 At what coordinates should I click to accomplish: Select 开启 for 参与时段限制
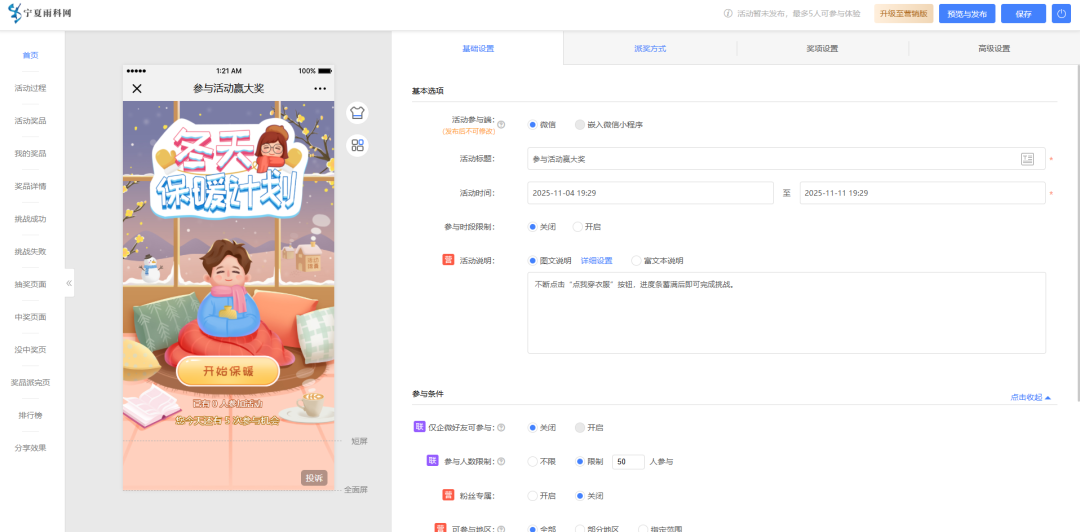[x=578, y=227]
